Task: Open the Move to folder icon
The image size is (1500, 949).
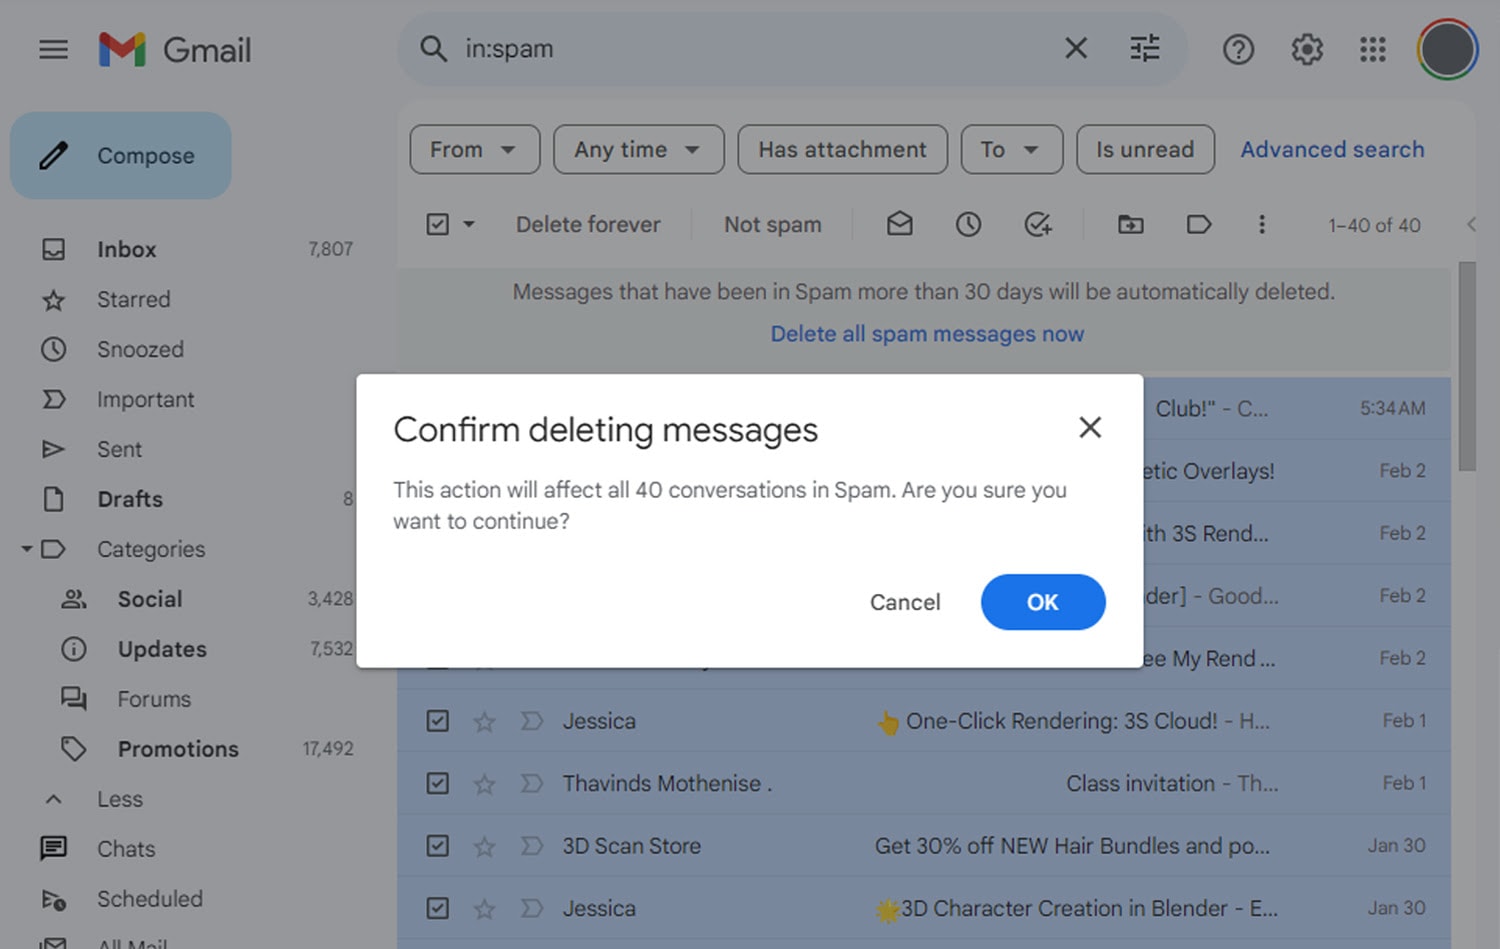Action: 1130,224
